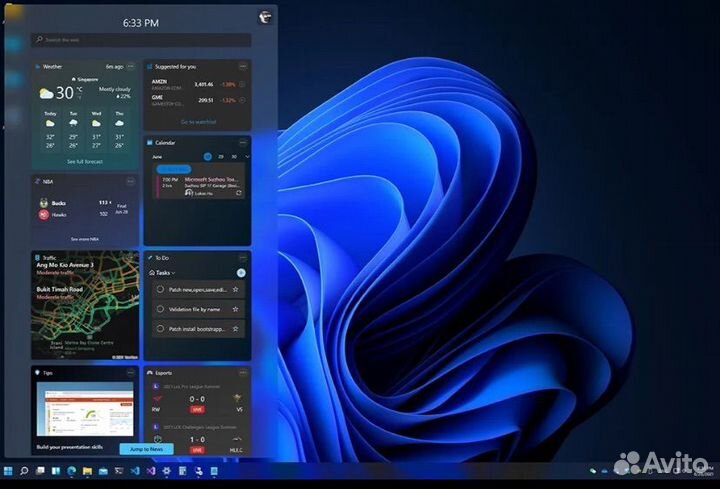Click the Search the web field
The width and height of the screenshot is (720, 489).
[x=141, y=40]
